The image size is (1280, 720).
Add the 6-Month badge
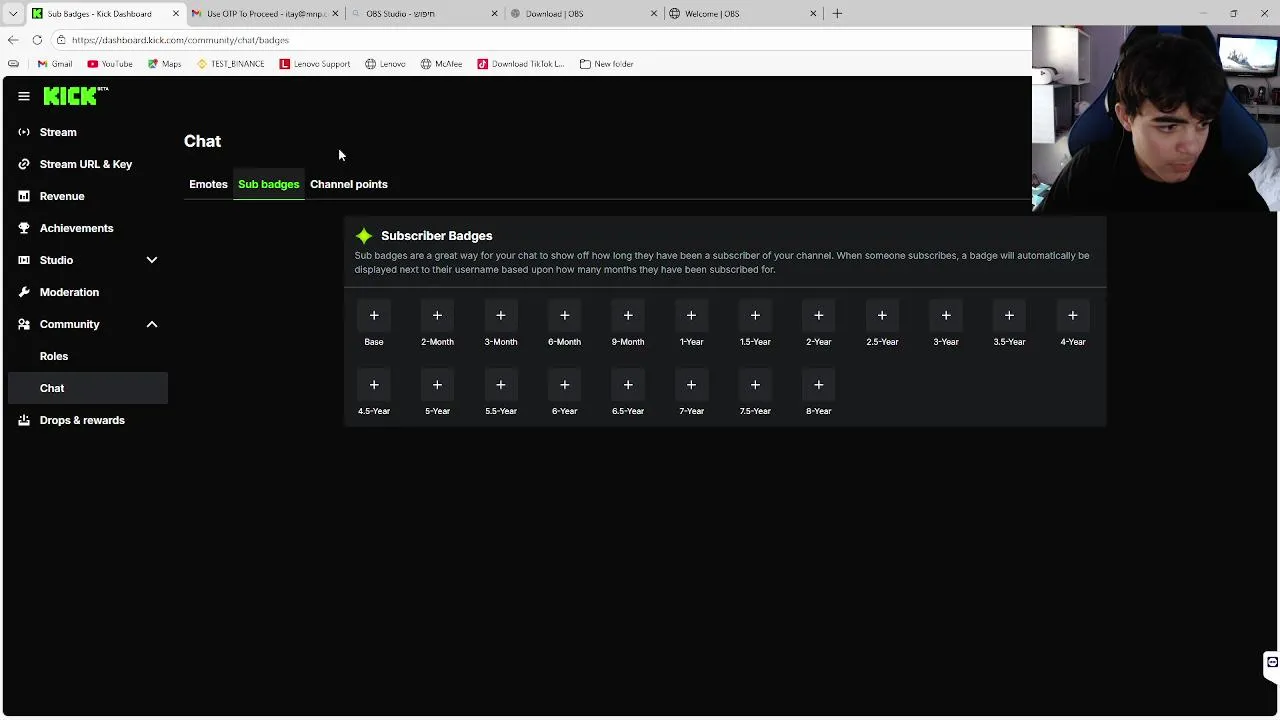pyautogui.click(x=564, y=316)
